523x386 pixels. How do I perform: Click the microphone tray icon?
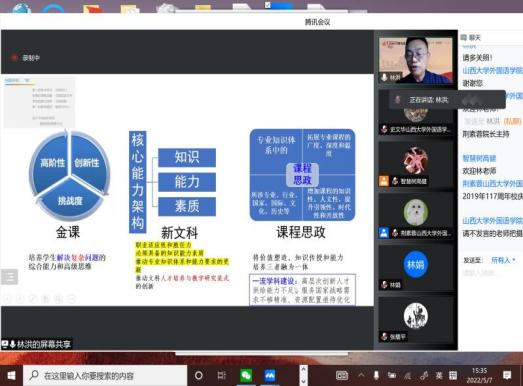[376, 376]
